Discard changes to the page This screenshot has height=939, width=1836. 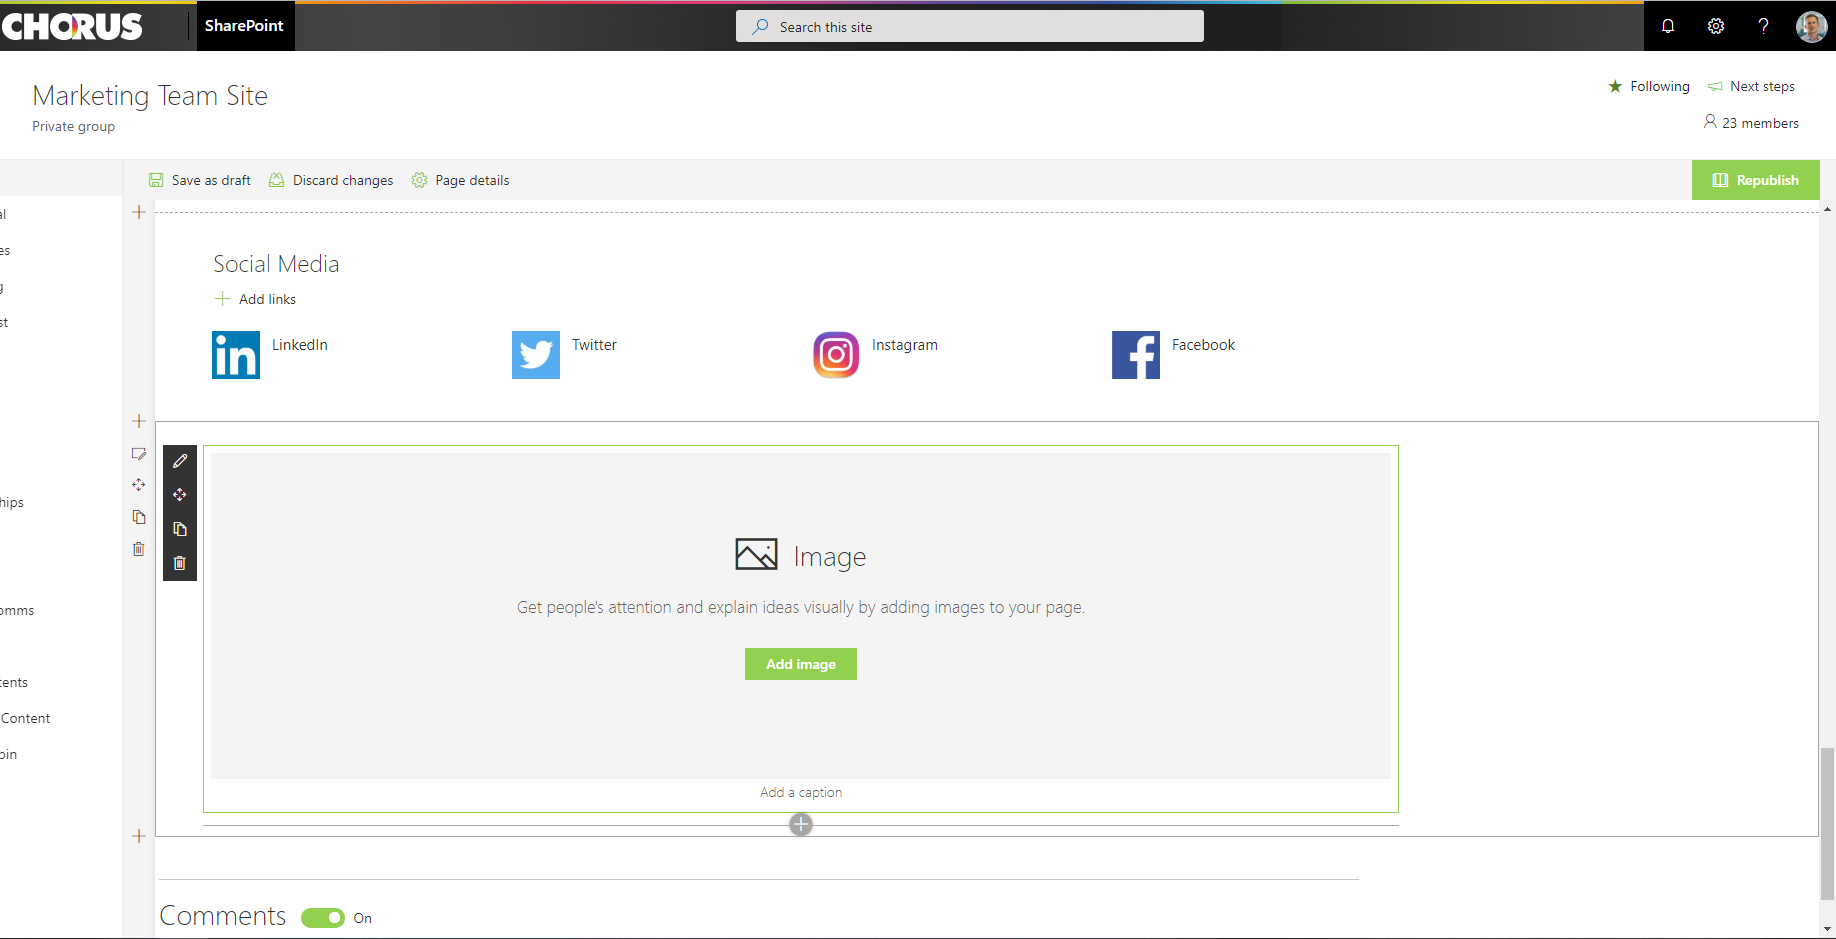[x=331, y=180]
